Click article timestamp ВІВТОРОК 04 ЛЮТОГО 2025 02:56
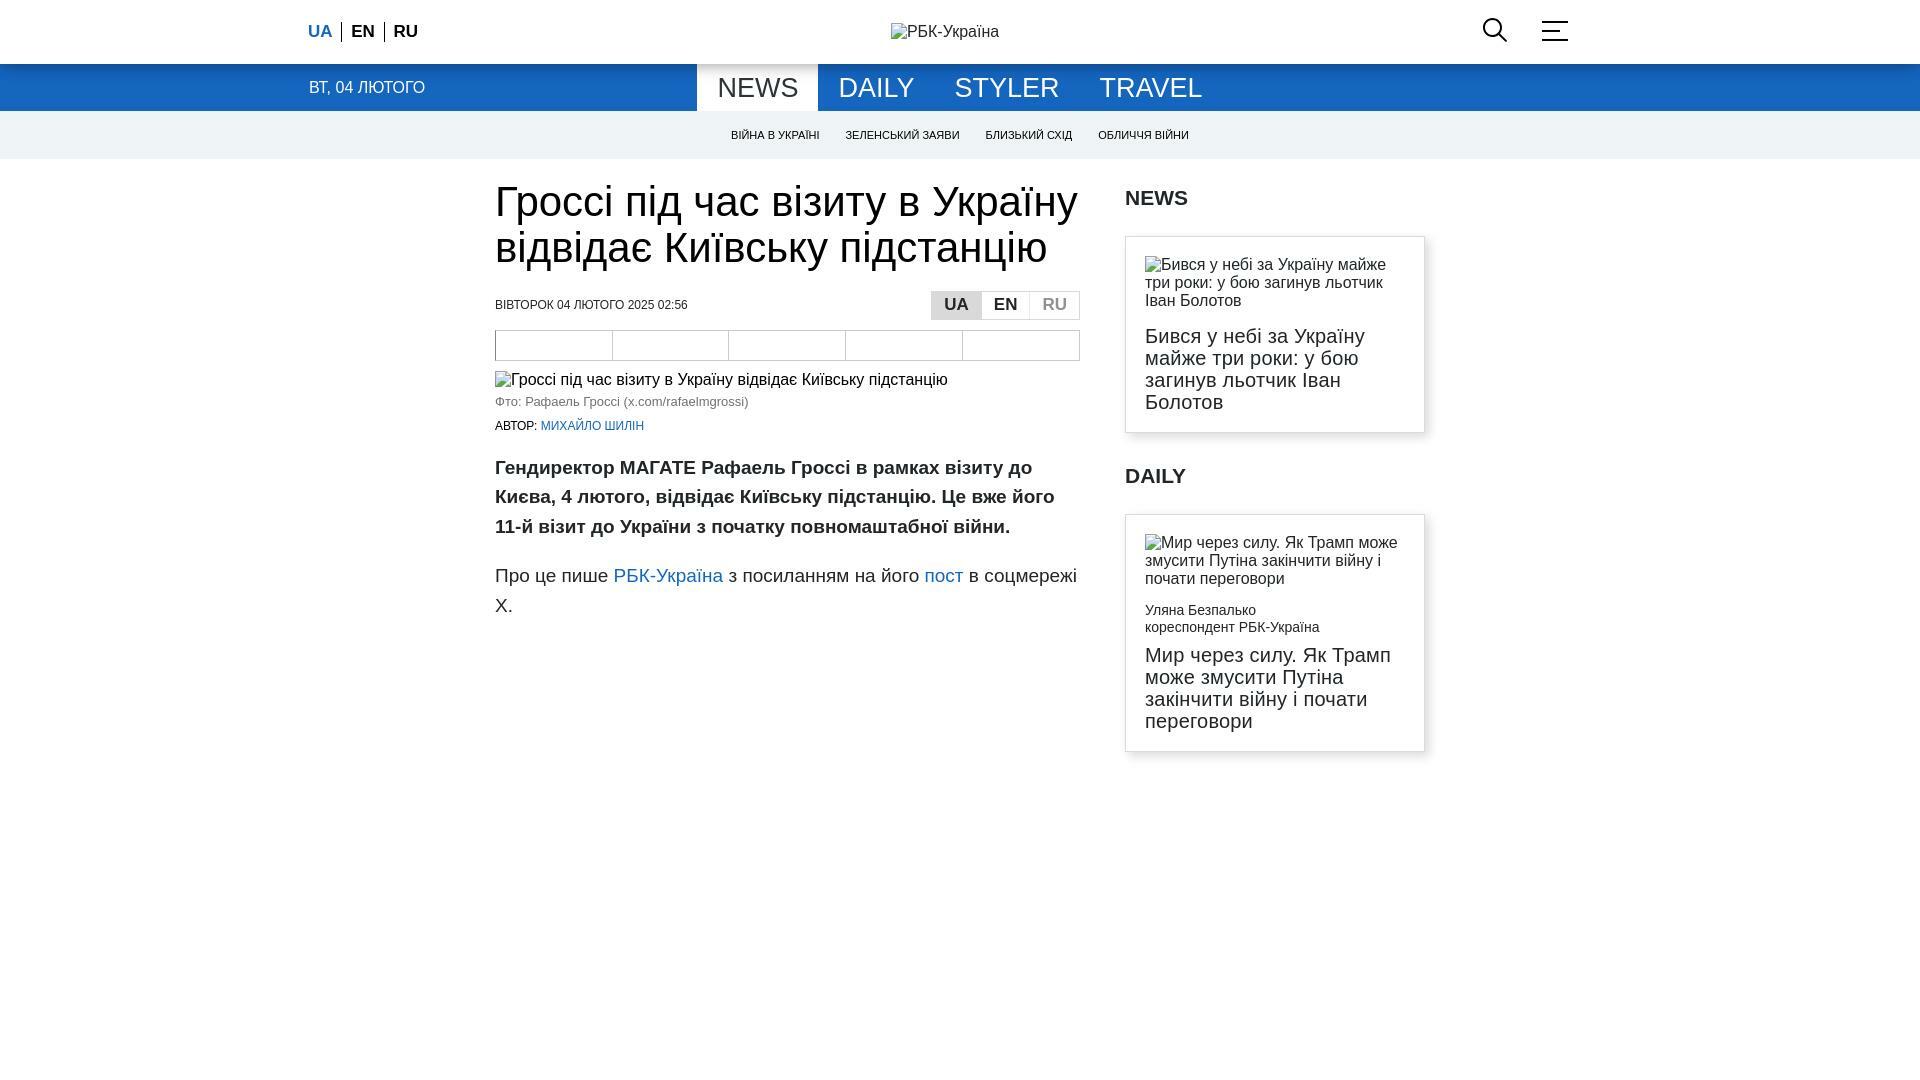This screenshot has width=1920, height=1080. [591, 305]
